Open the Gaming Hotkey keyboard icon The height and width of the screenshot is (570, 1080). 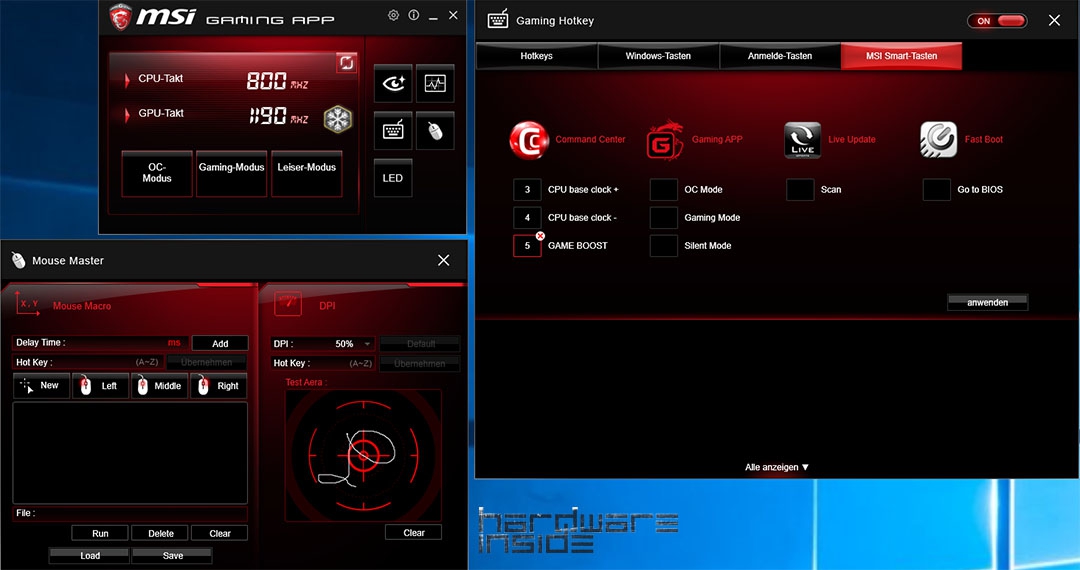click(392, 131)
